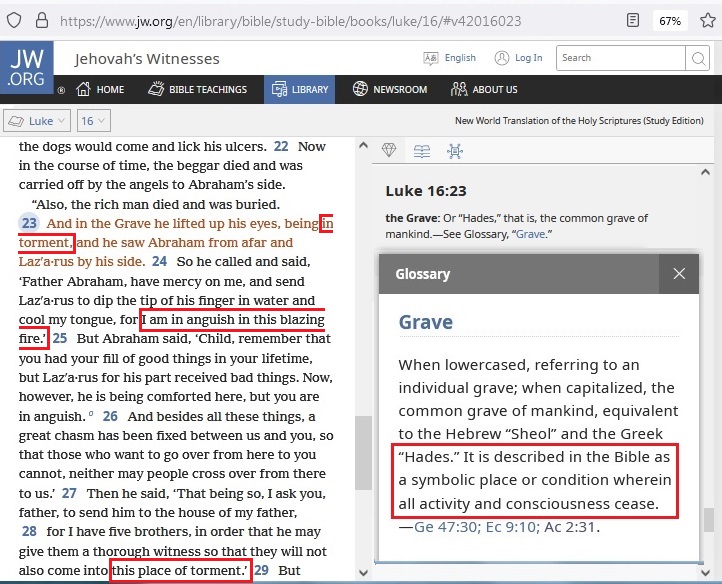Viewport: 722px width, 584px height.
Task: Click the JW.ORG logo
Action: click(27, 67)
